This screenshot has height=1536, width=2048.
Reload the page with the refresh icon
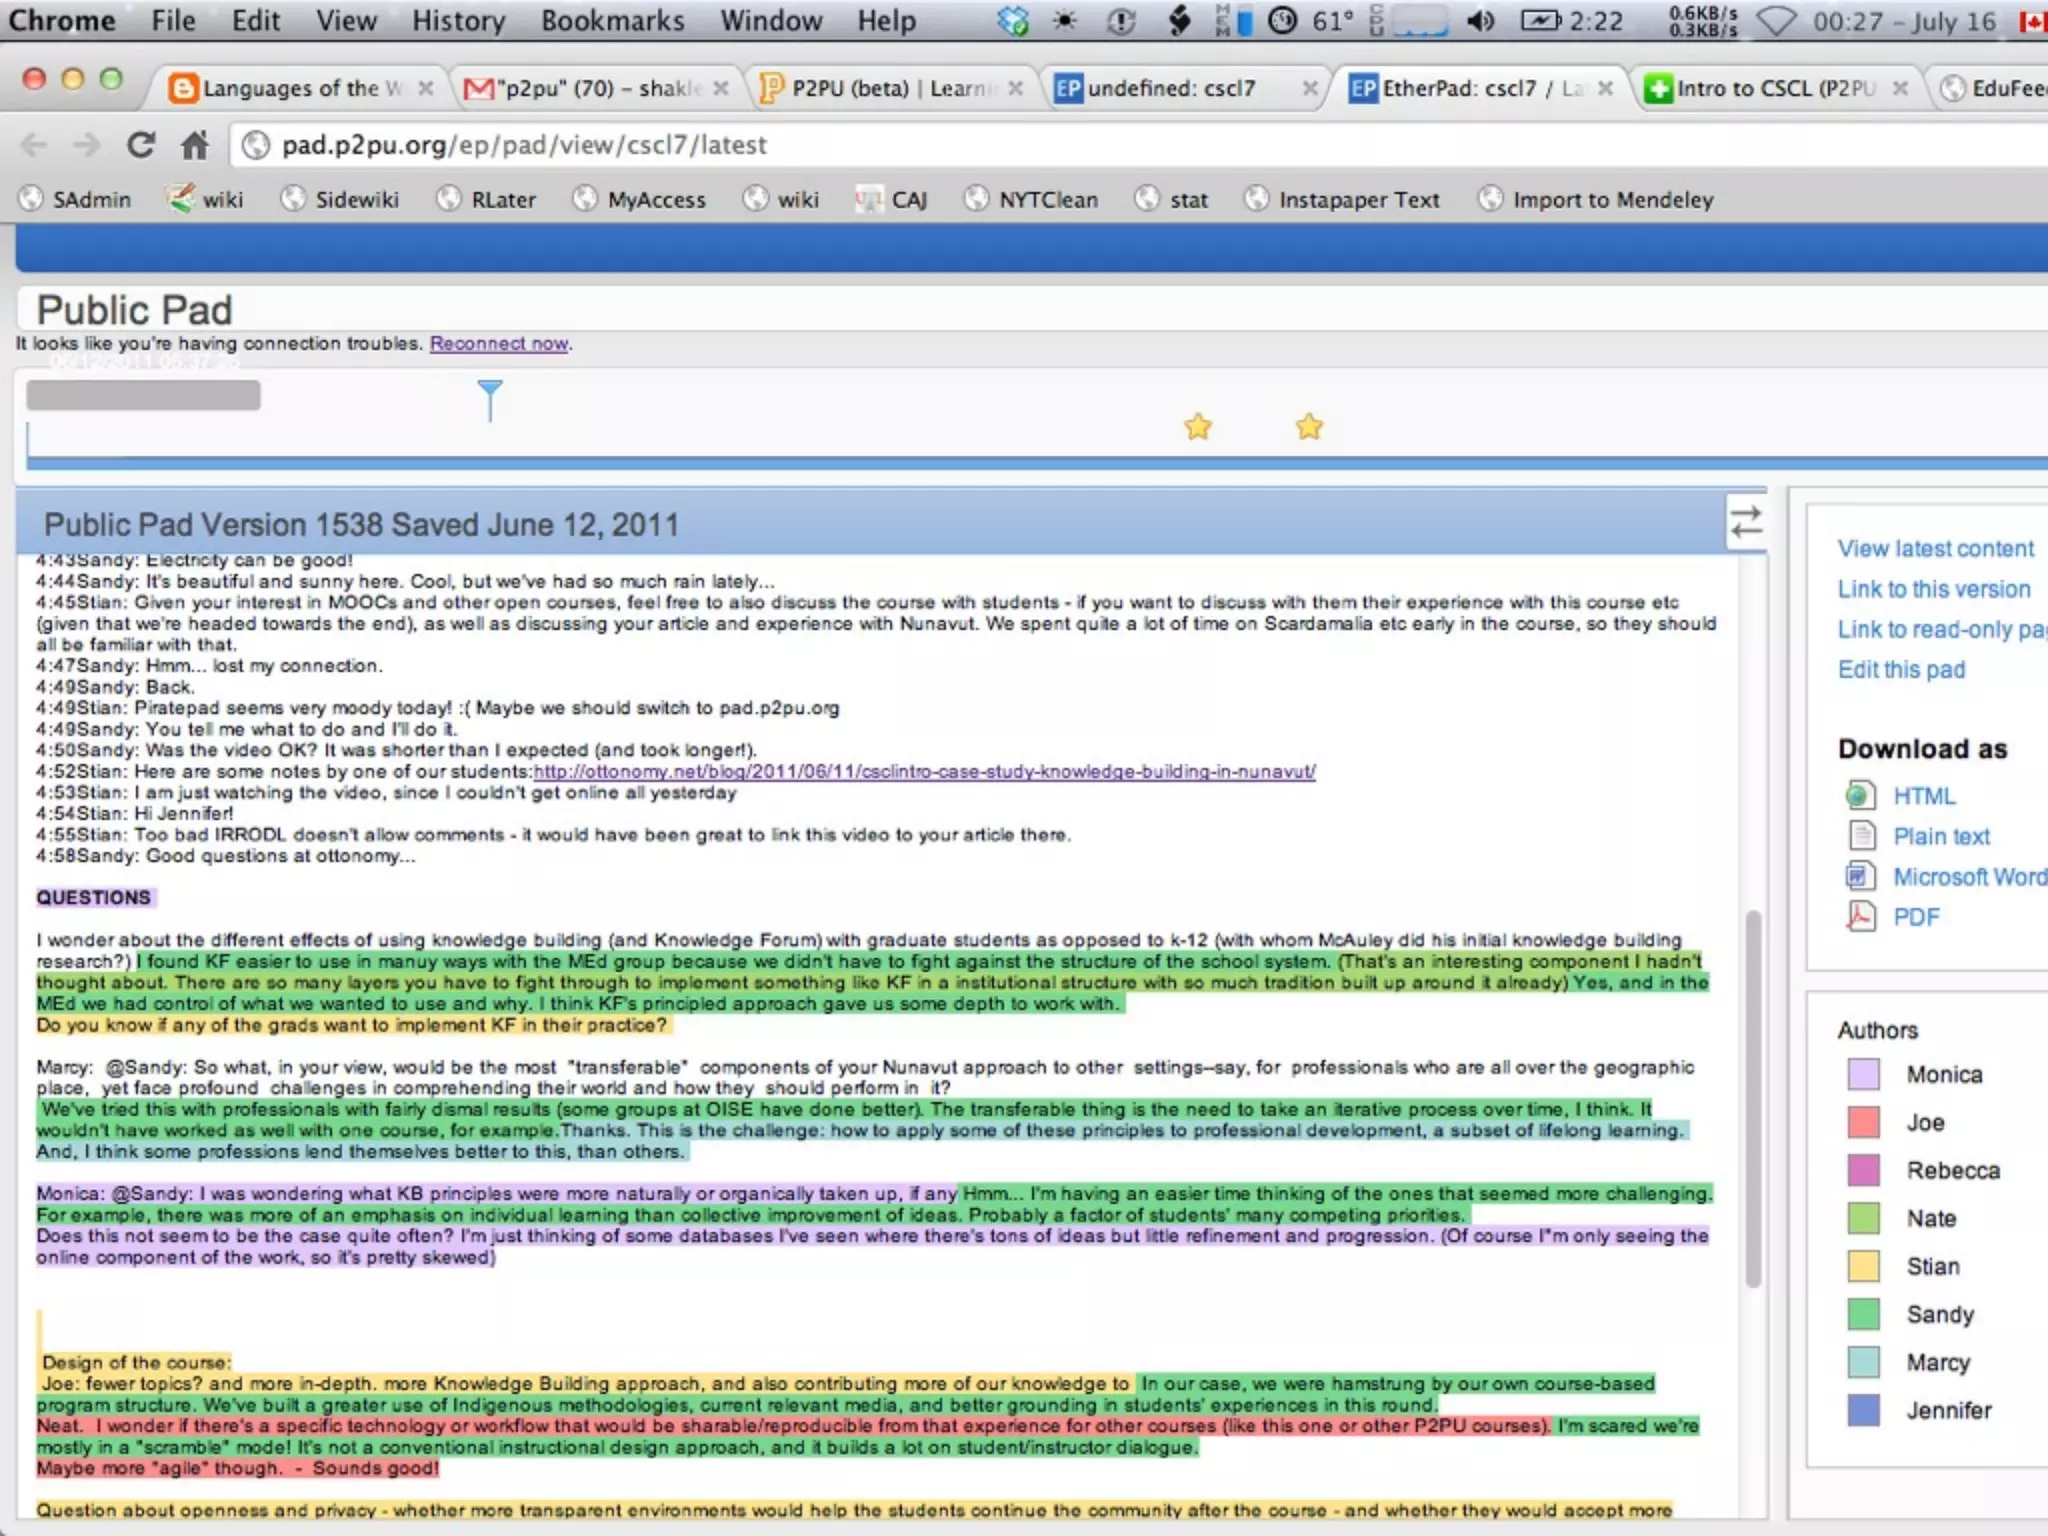pos(141,145)
